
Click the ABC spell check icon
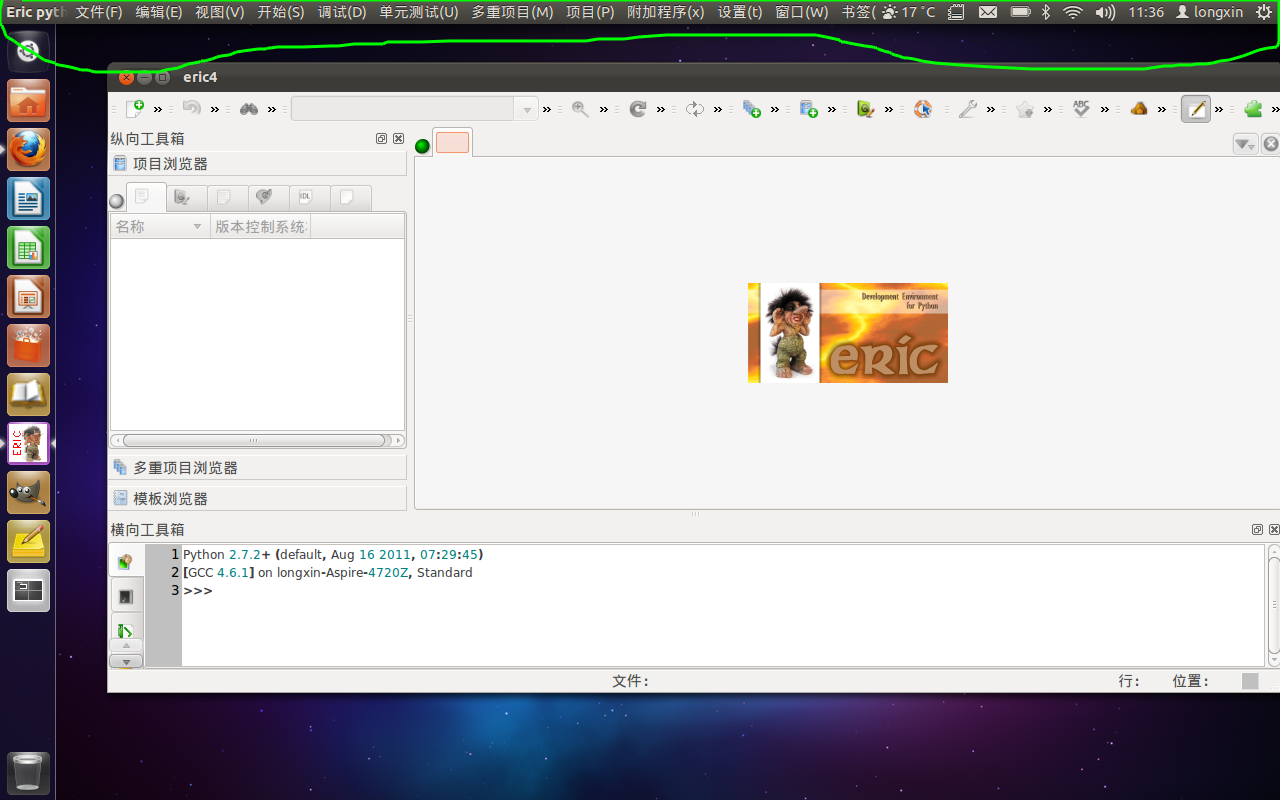[1081, 108]
